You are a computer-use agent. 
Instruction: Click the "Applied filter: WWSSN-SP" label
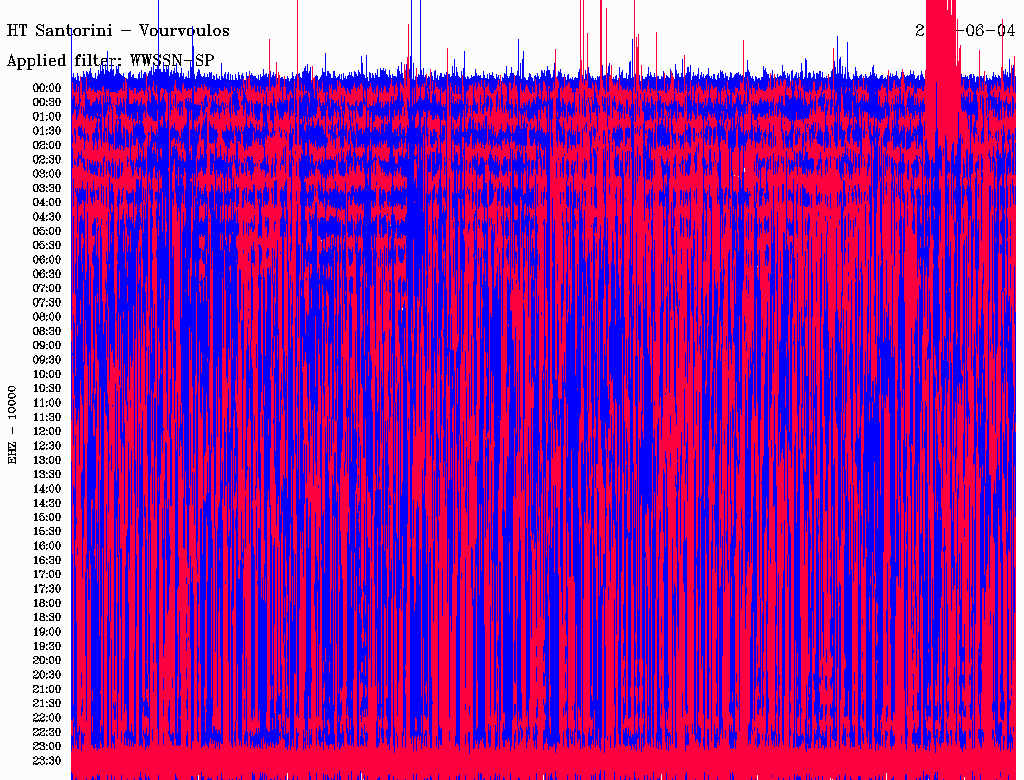[x=110, y=61]
